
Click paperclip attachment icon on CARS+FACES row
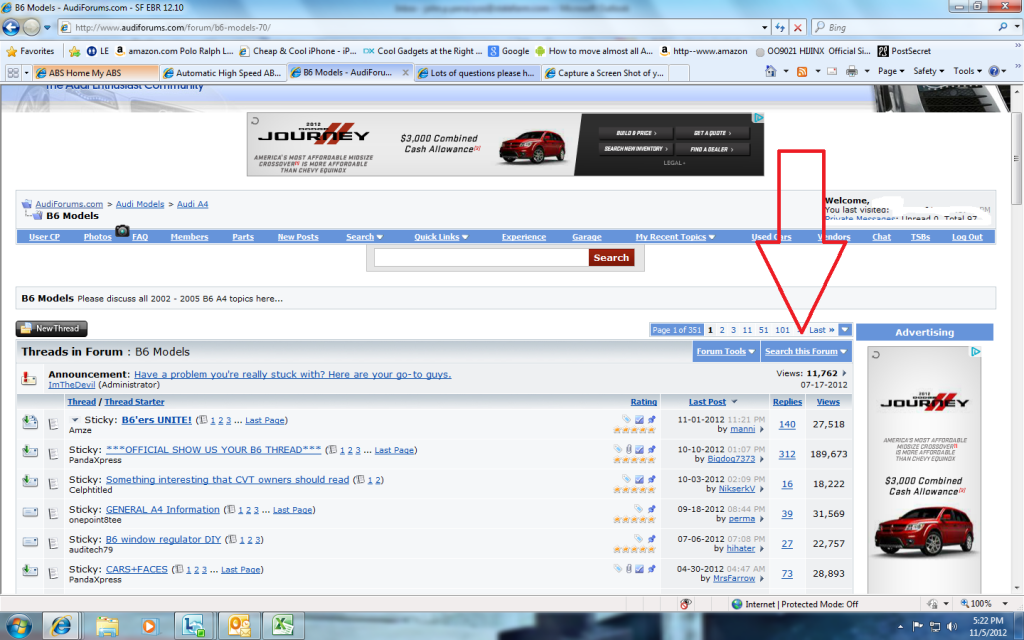point(629,569)
